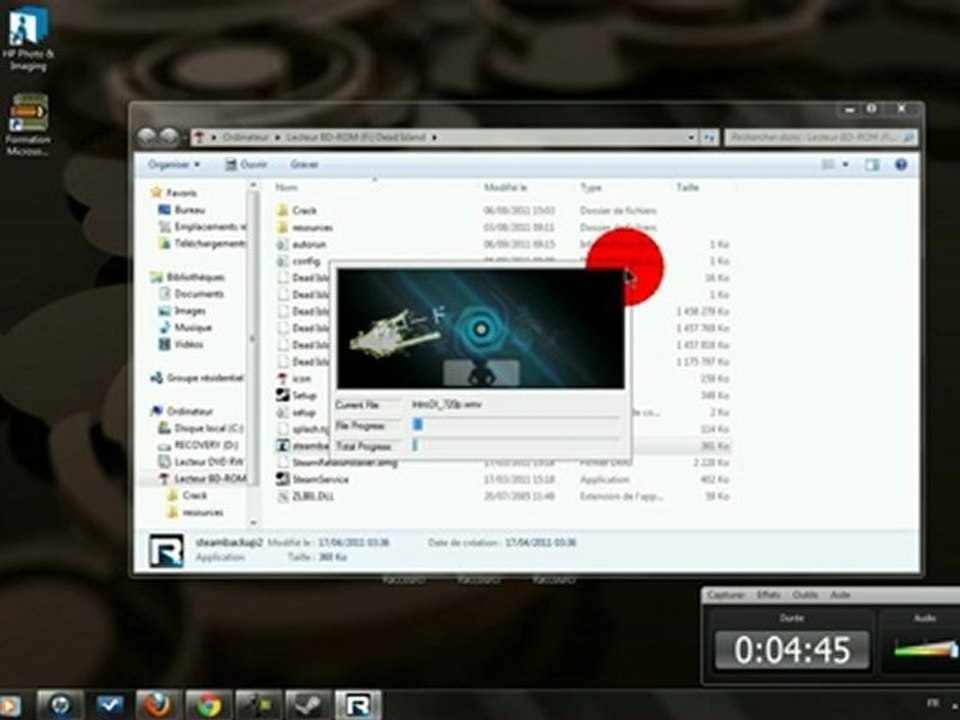Click the File Progress bar
Viewport: 960px width, 720px height.
[x=516, y=425]
